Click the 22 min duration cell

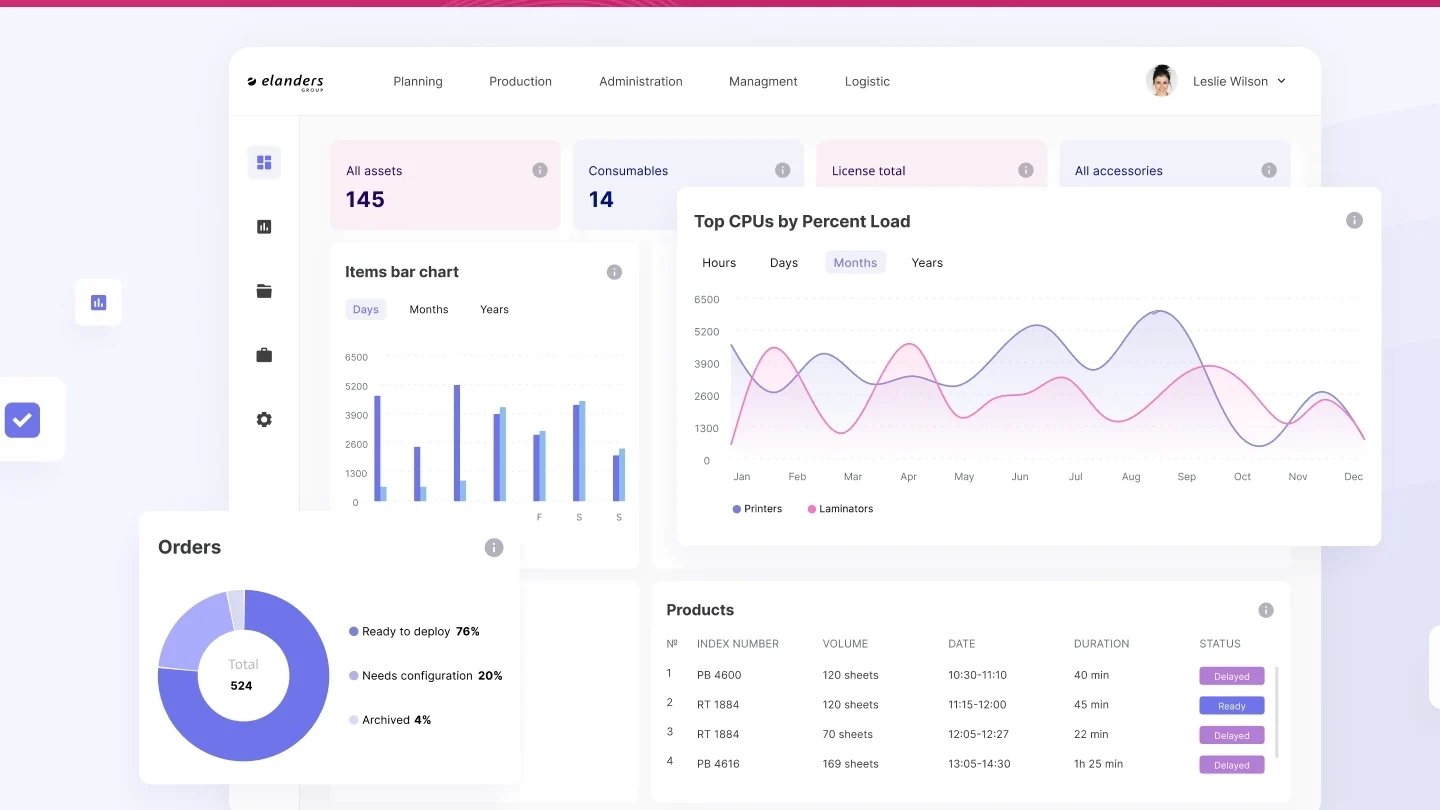1091,734
